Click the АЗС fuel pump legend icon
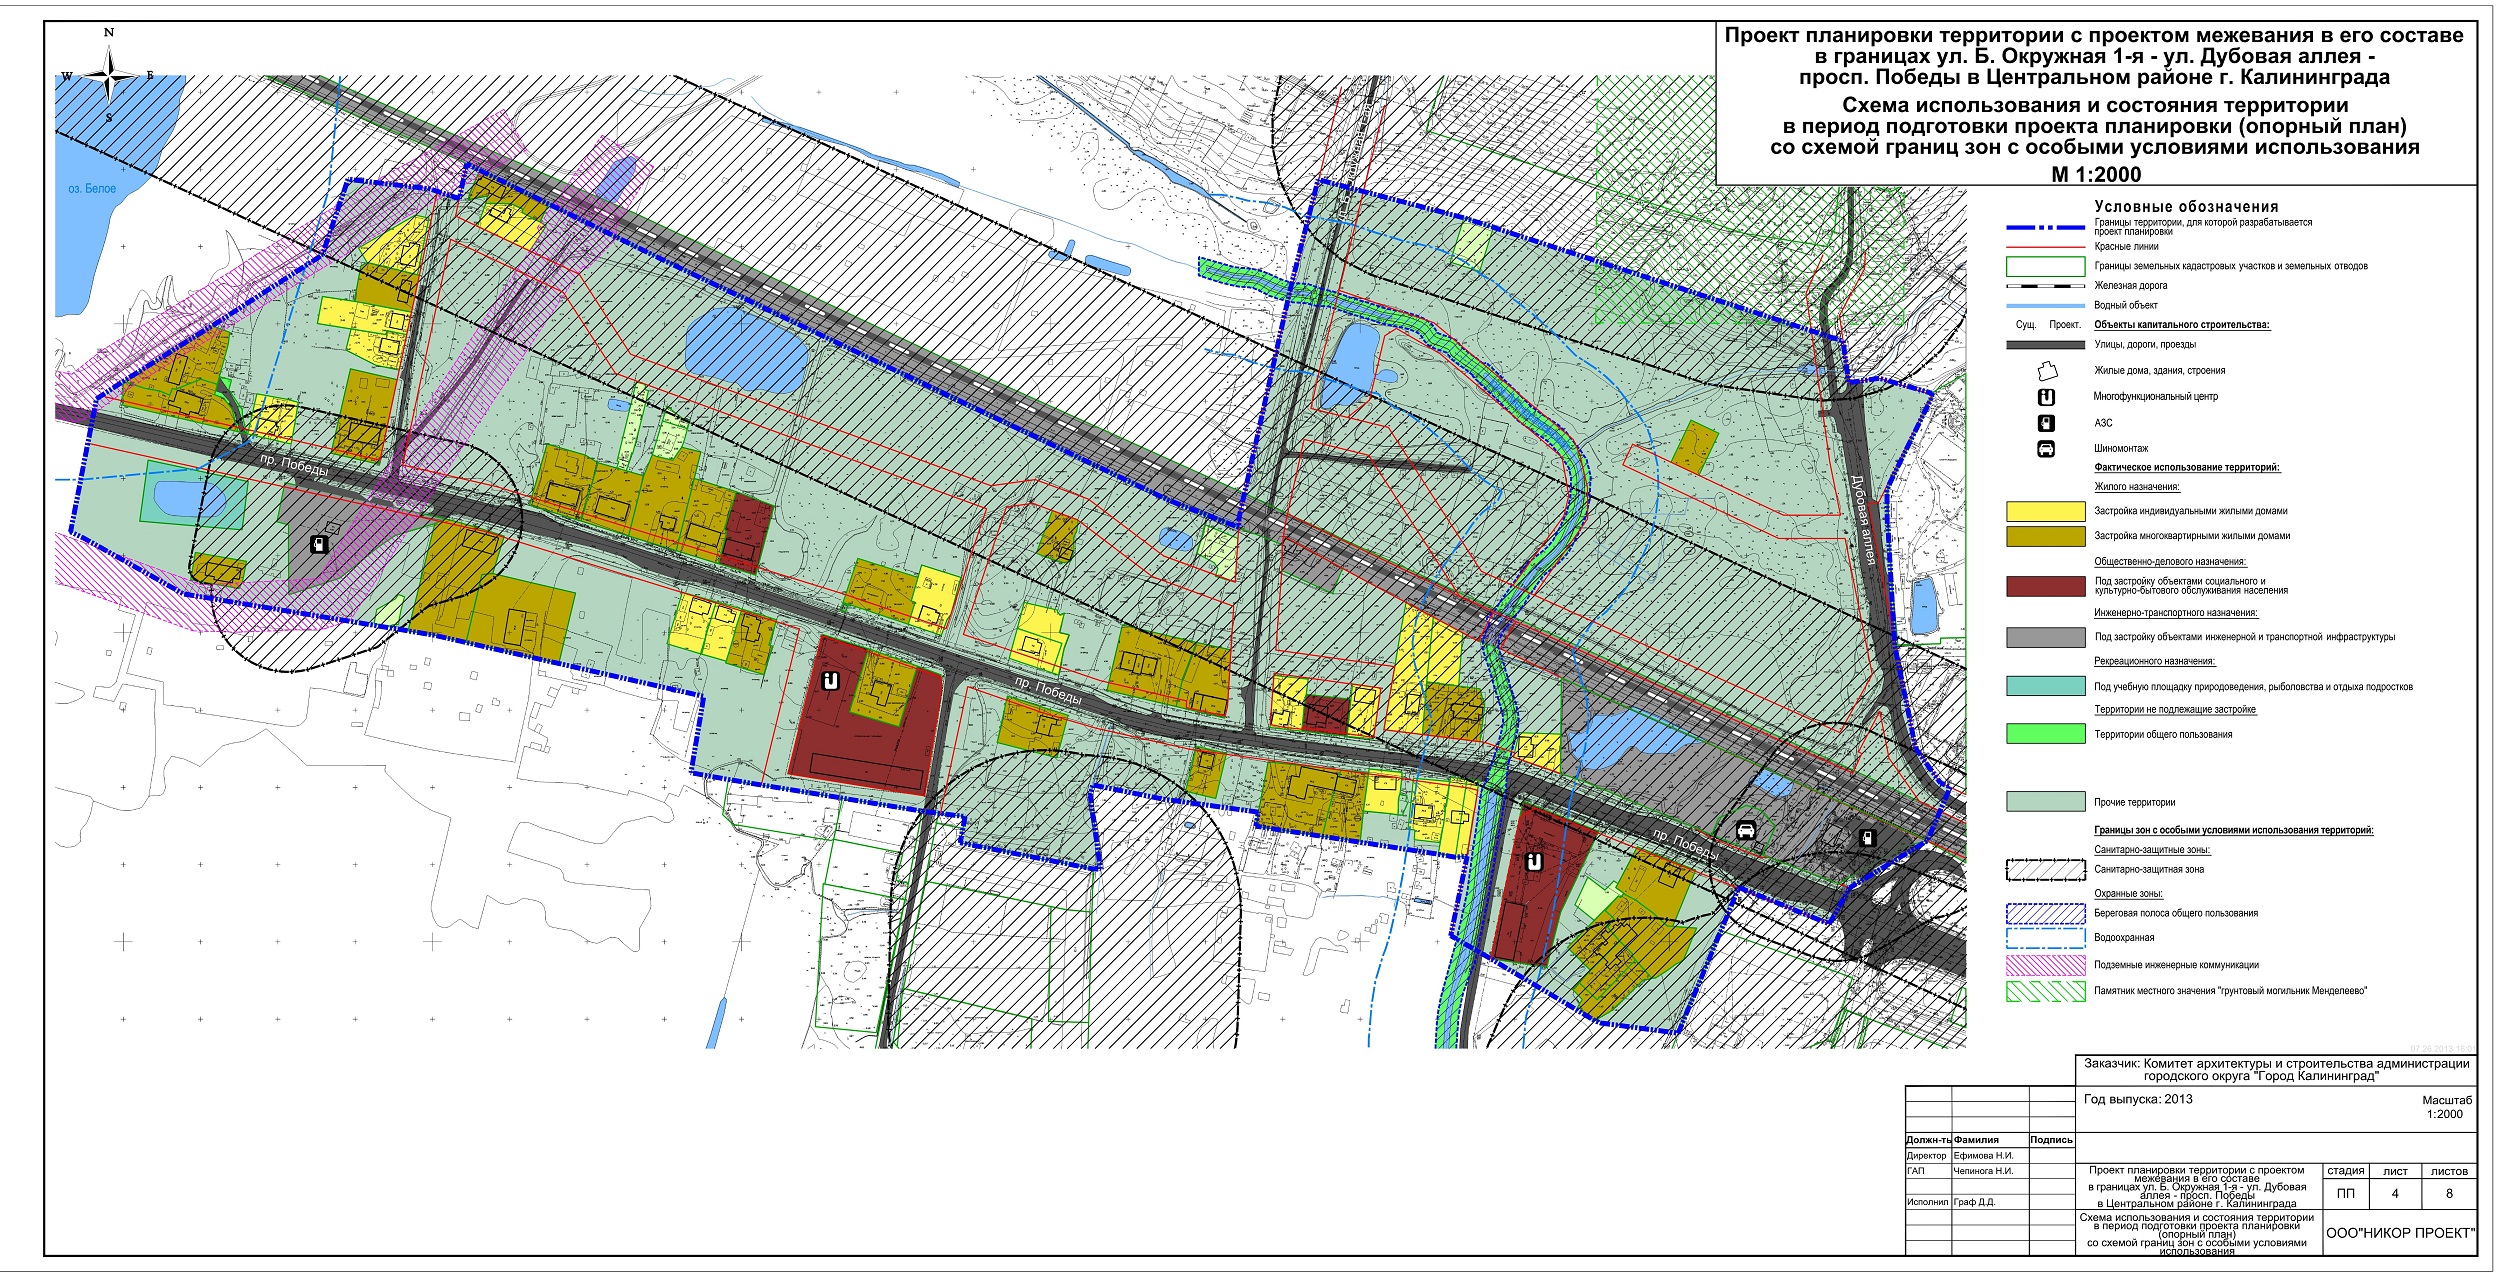2500x1282 pixels. (2046, 423)
